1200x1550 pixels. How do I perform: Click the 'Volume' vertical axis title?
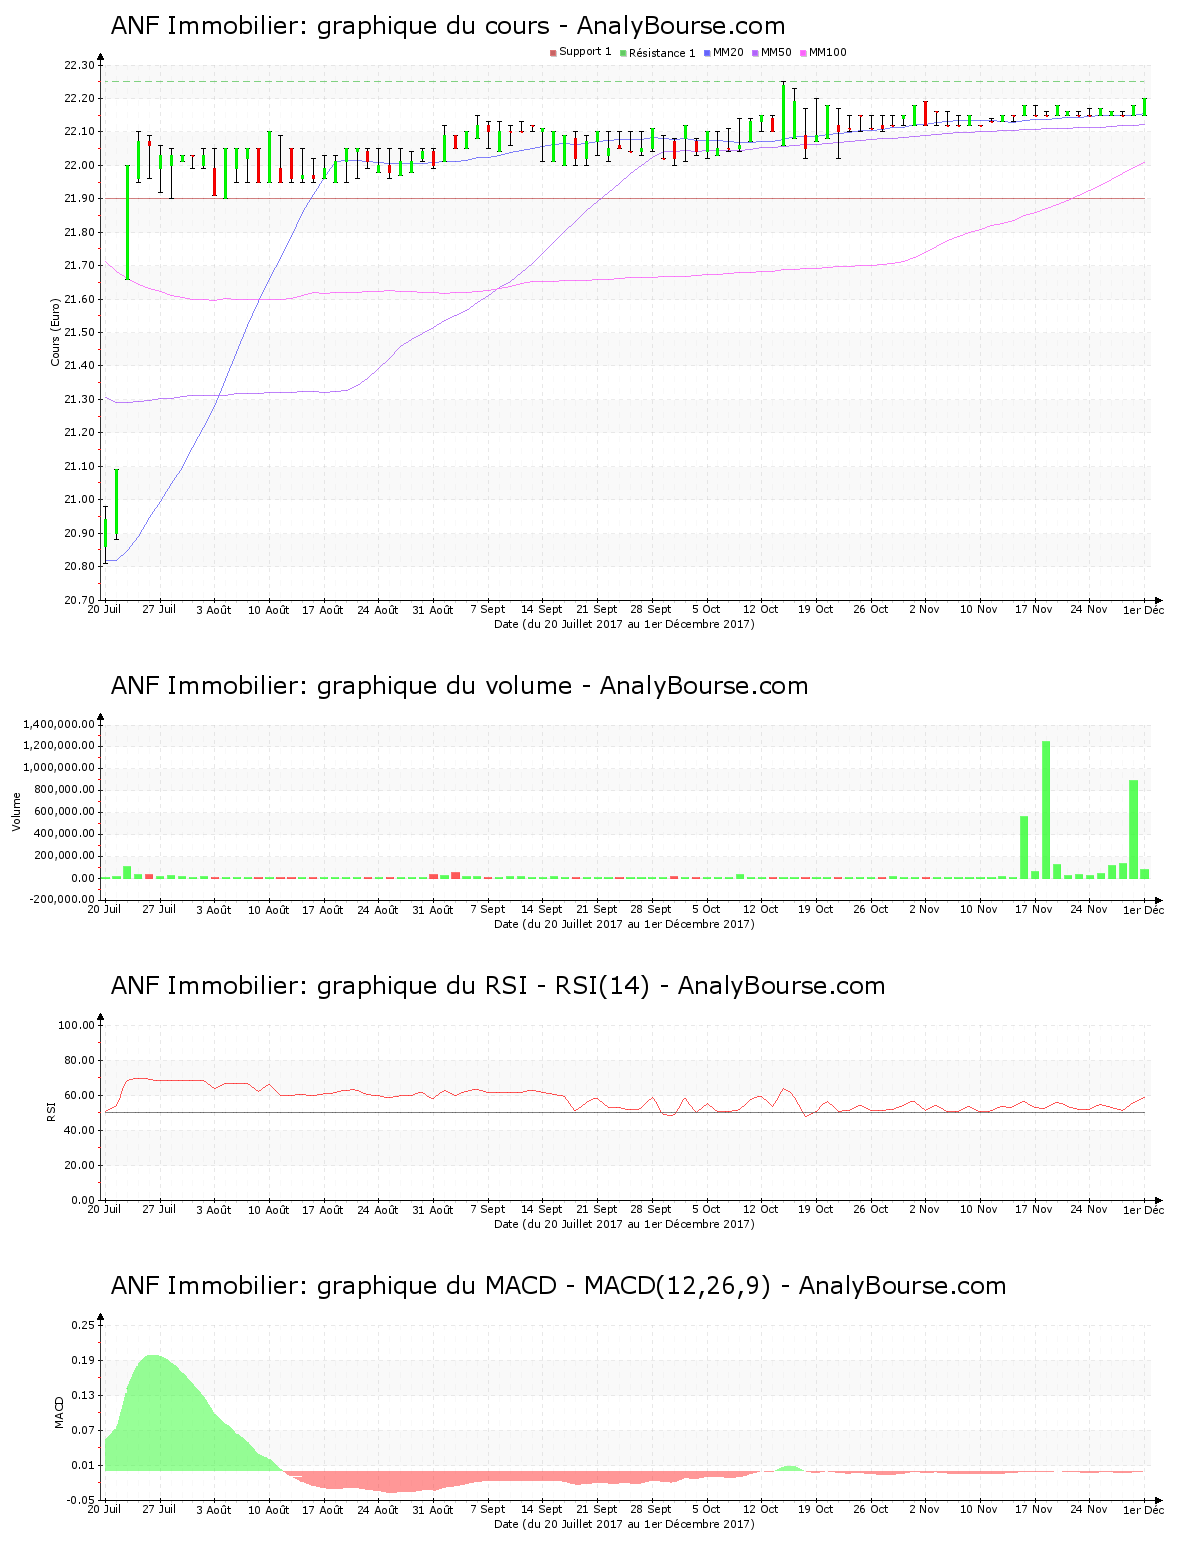pos(16,811)
